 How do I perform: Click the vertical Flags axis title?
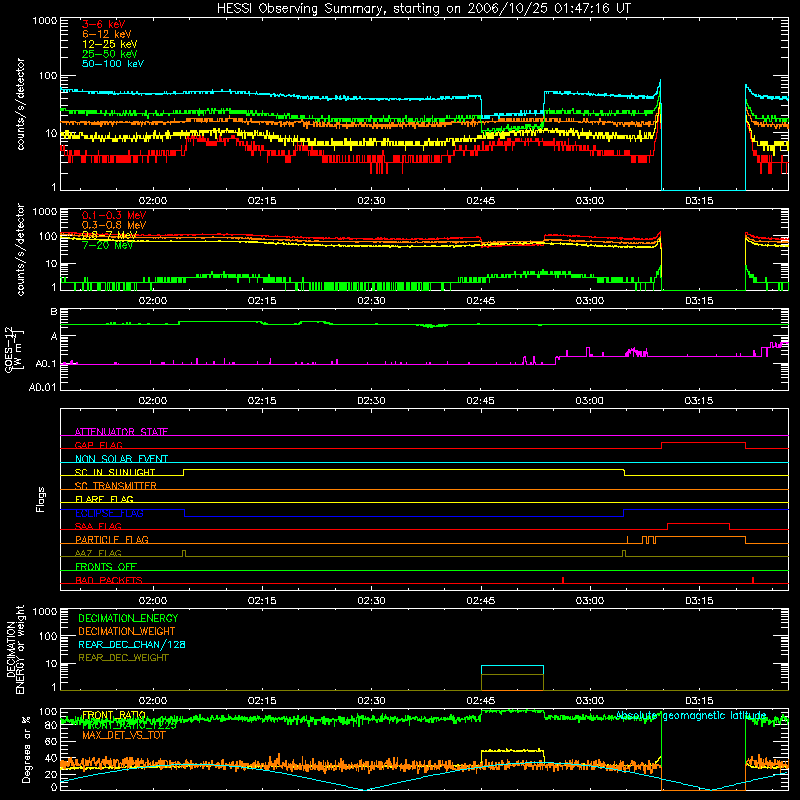pyautogui.click(x=41, y=499)
